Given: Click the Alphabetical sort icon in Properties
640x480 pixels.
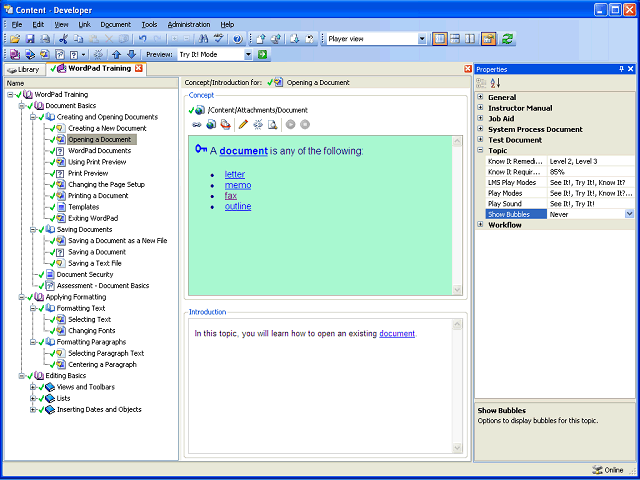Looking at the screenshot, I should pos(496,83).
